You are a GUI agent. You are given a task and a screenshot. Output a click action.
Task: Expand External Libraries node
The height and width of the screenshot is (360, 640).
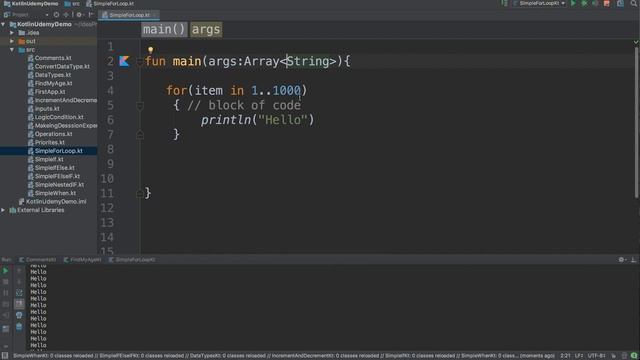3,210
